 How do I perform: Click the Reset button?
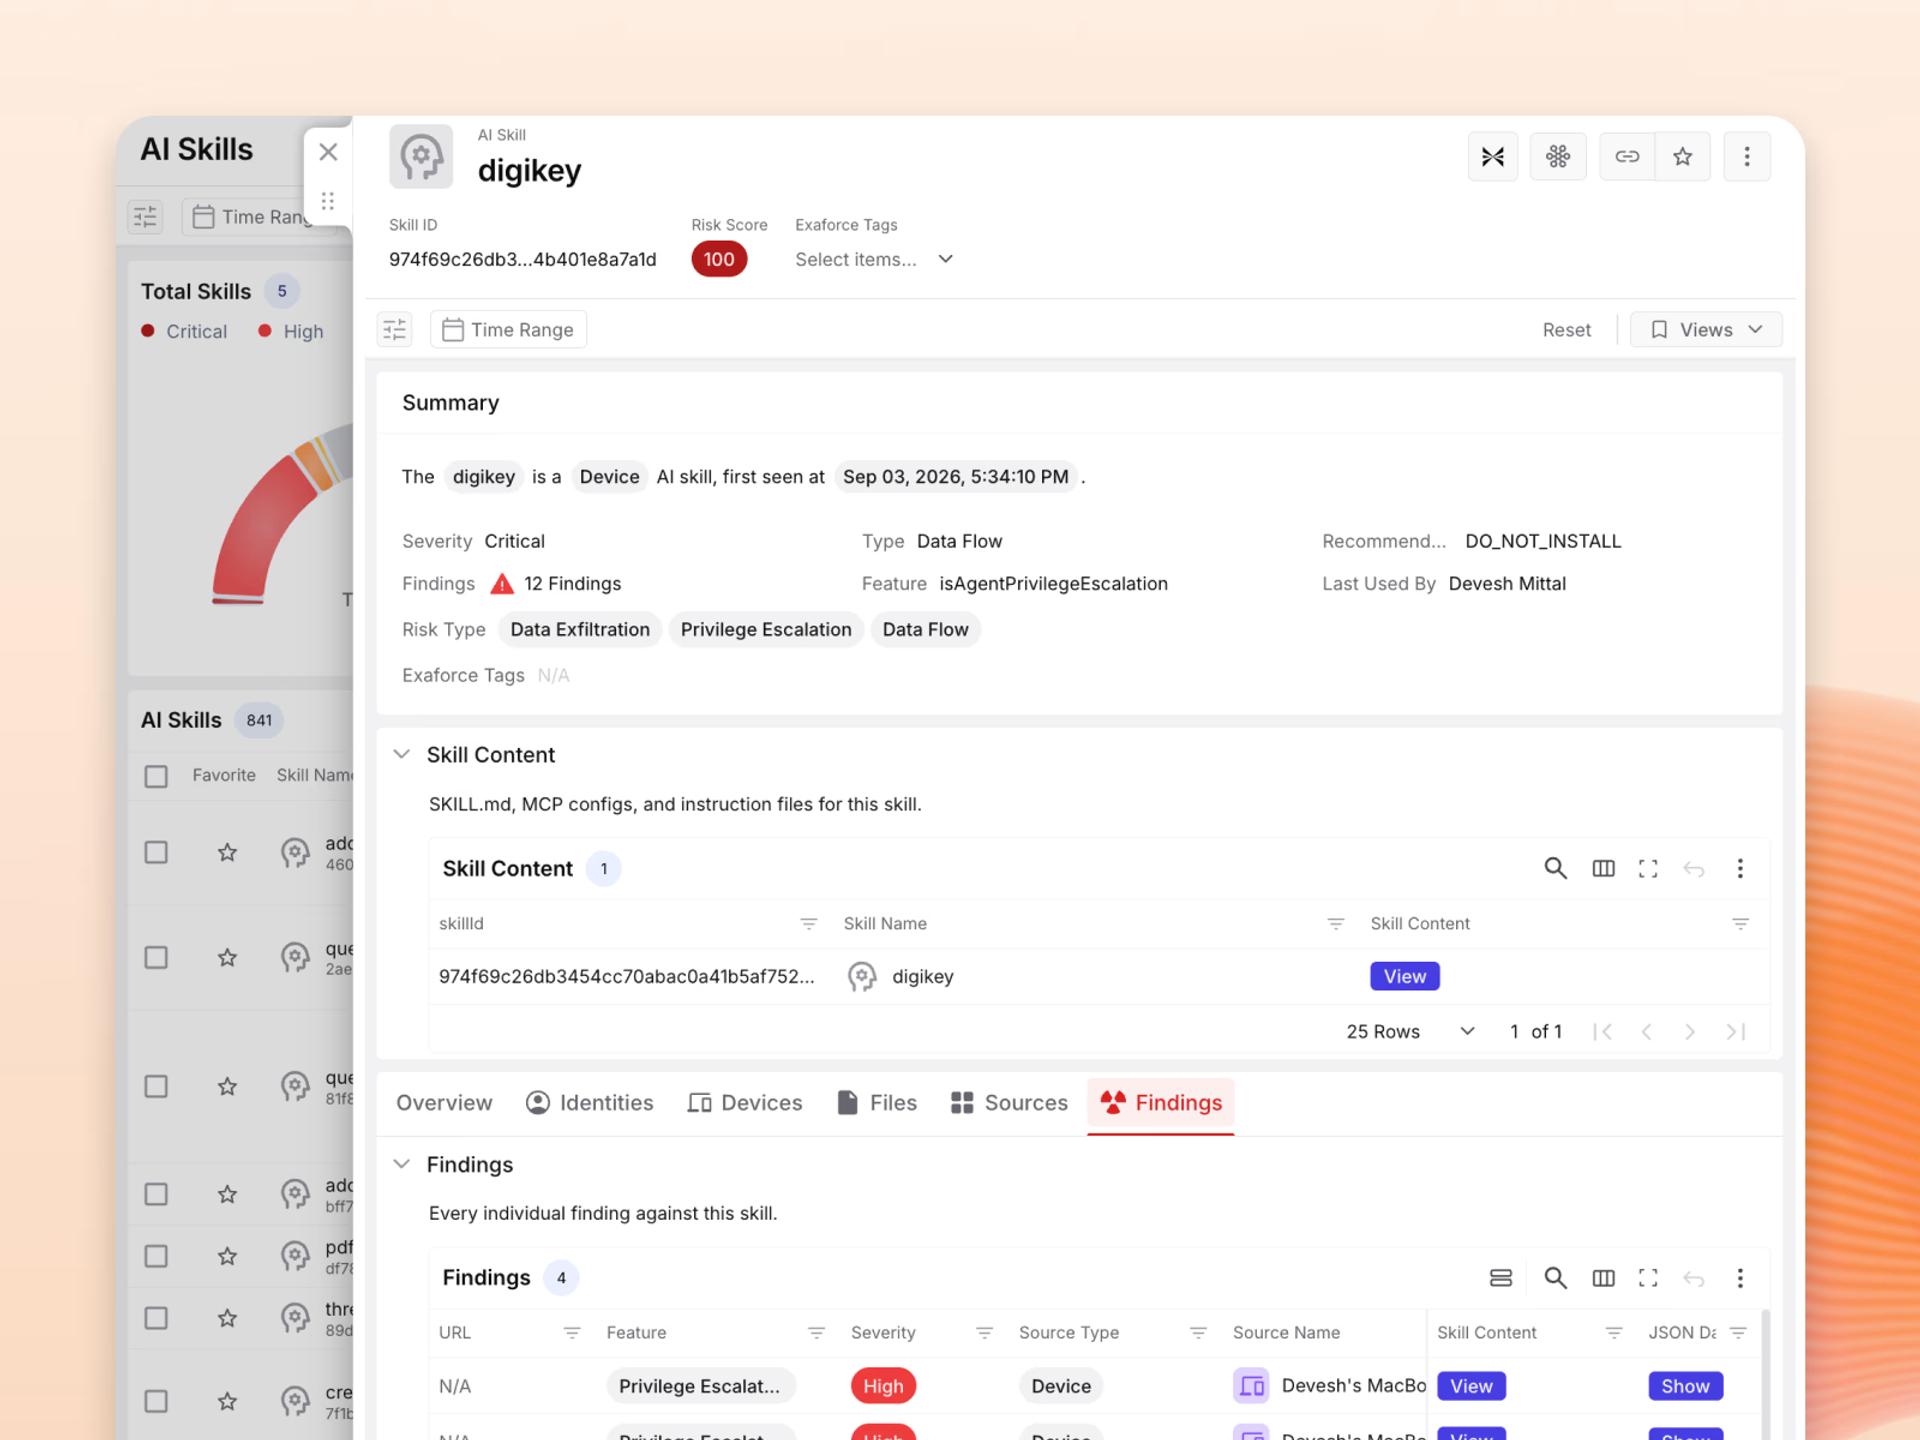[1566, 330]
